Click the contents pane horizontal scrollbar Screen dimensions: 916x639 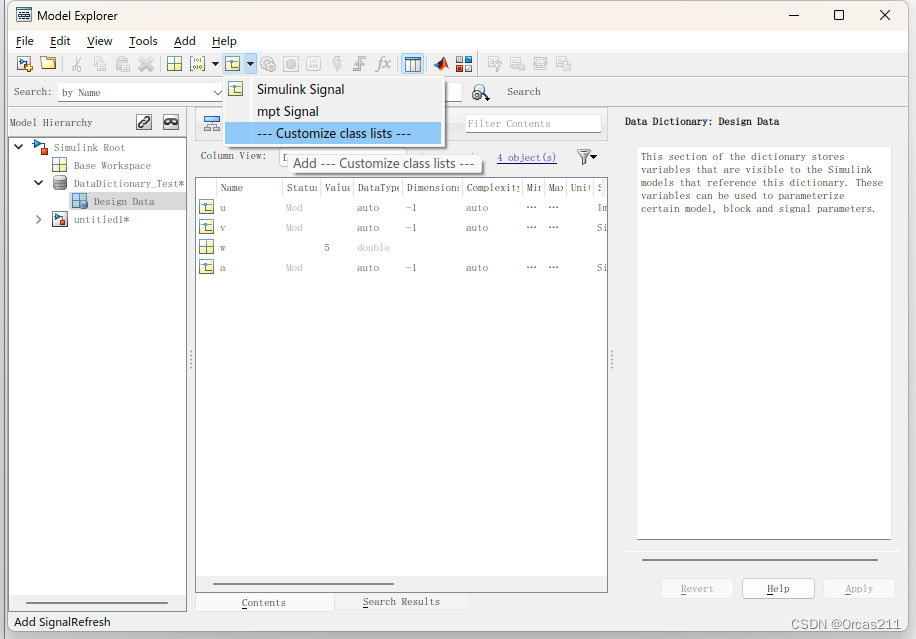303,584
